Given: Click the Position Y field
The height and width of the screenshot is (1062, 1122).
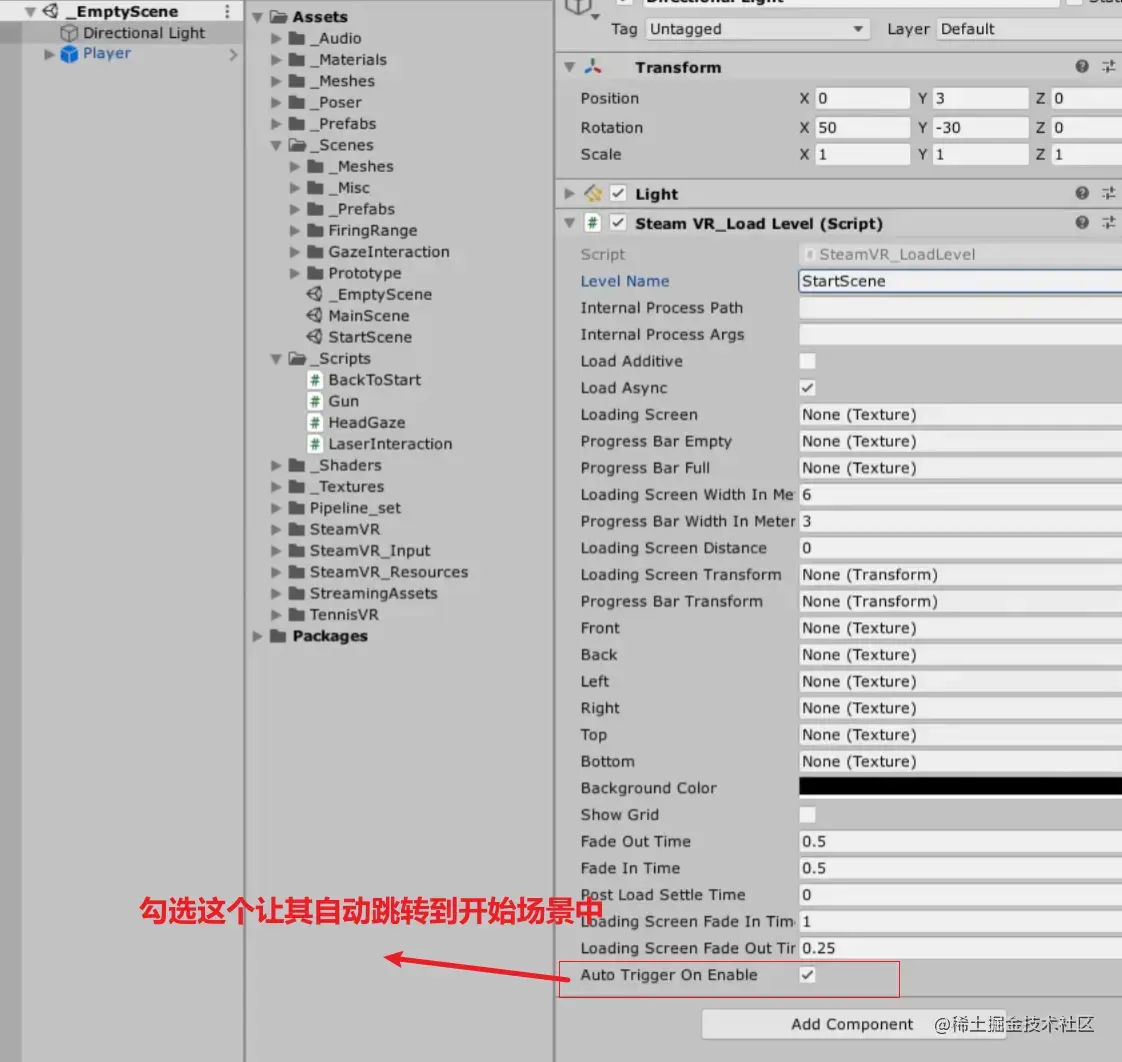Looking at the screenshot, I should tap(980, 98).
